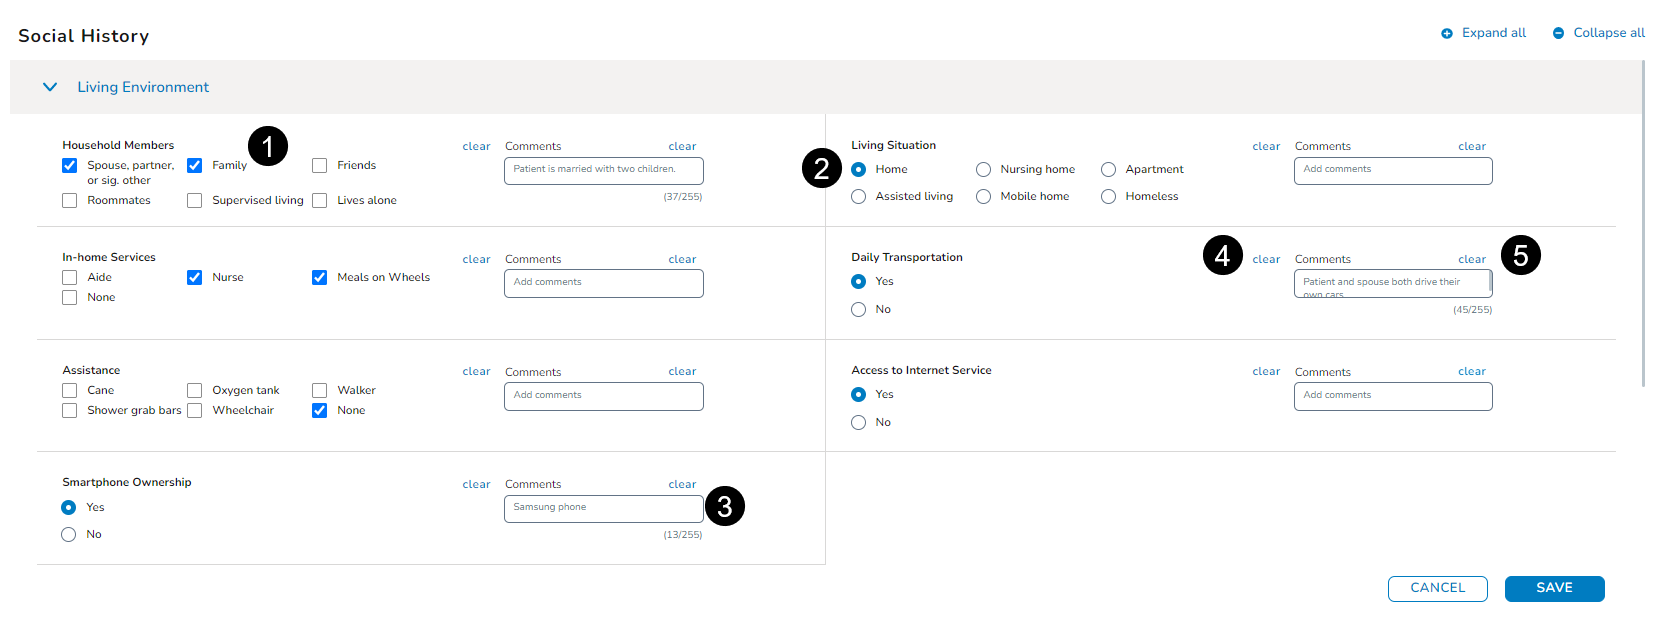Screen dimensions: 1668x635
Task: Select the Apartment living situation option
Action: tap(1108, 170)
